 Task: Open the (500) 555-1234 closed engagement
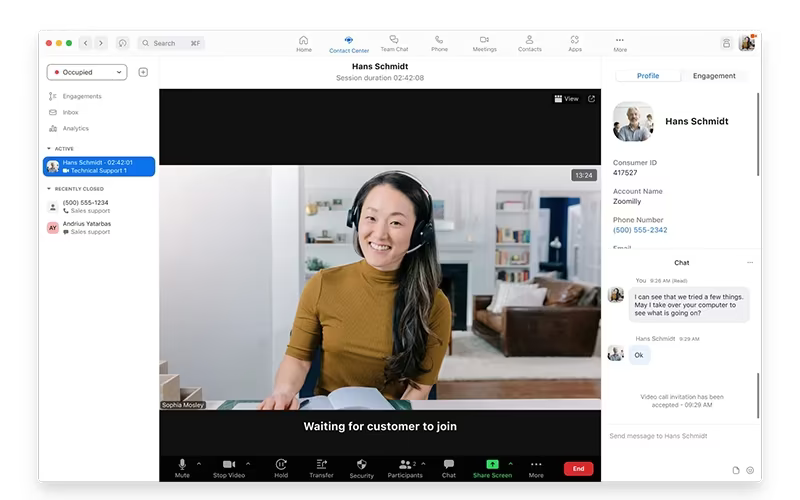99,207
